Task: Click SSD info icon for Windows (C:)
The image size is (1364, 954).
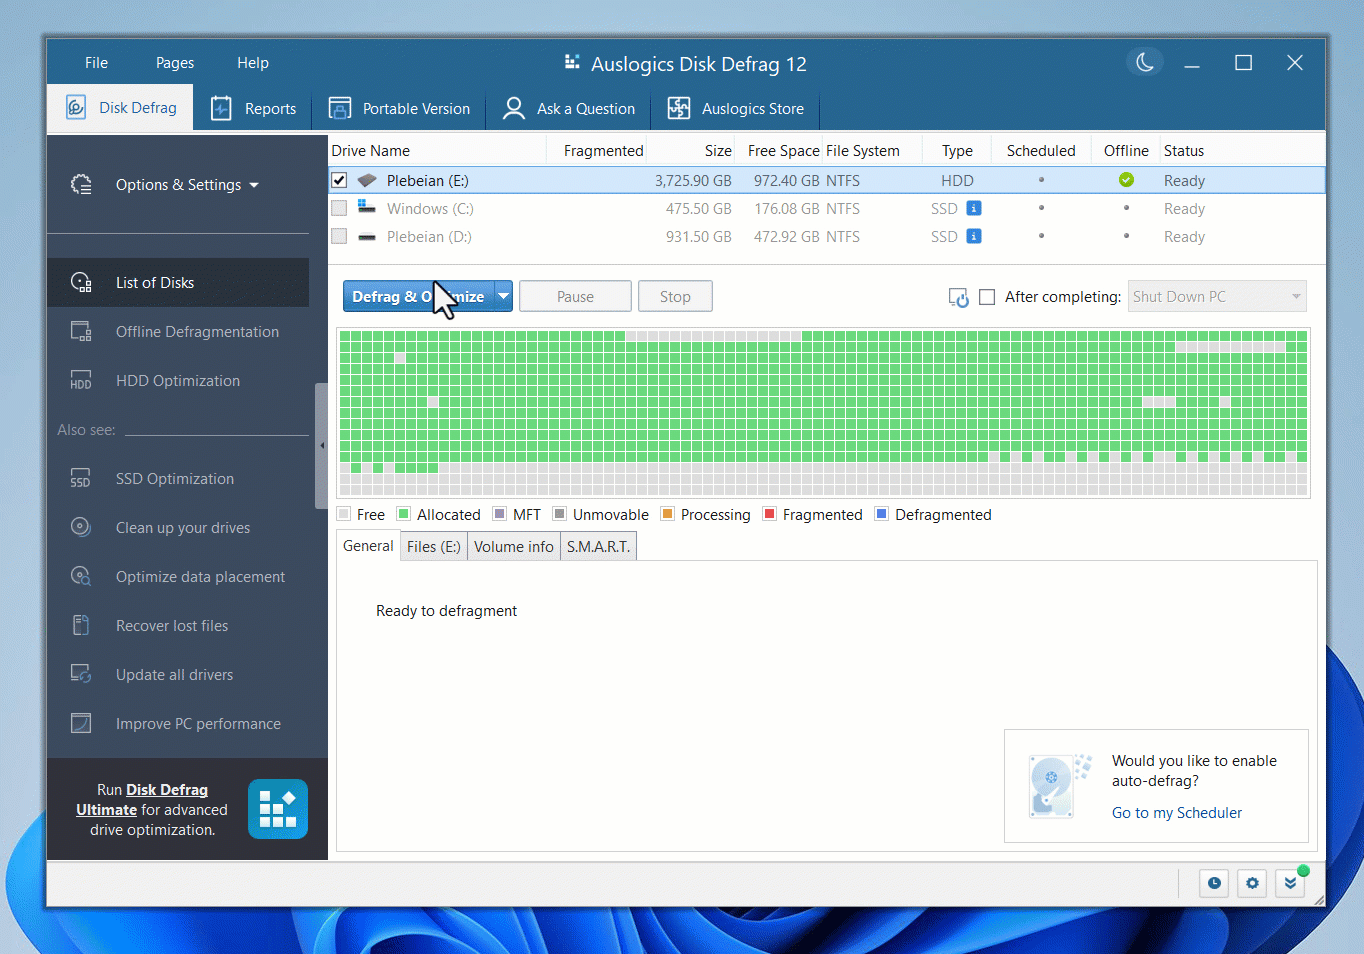Action: coord(973,209)
